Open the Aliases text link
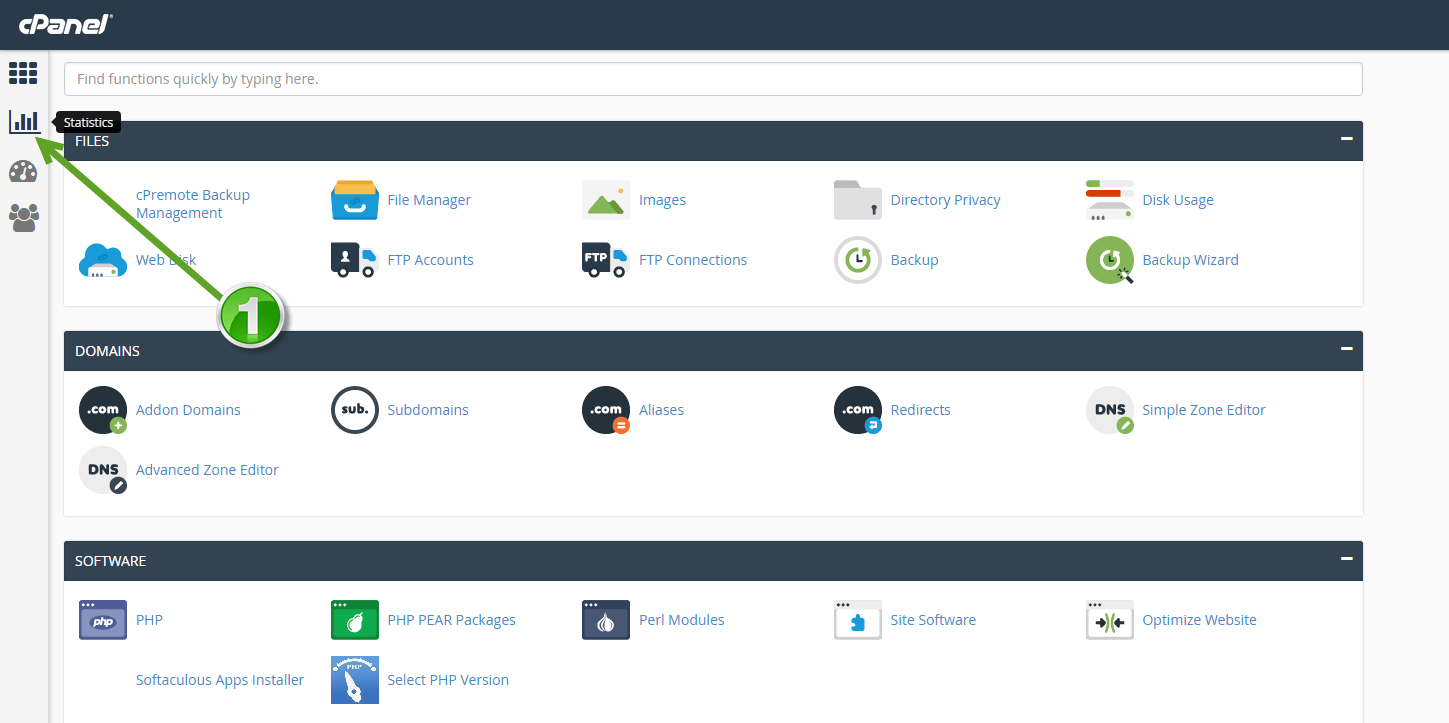The width and height of the screenshot is (1449, 723). pos(661,410)
